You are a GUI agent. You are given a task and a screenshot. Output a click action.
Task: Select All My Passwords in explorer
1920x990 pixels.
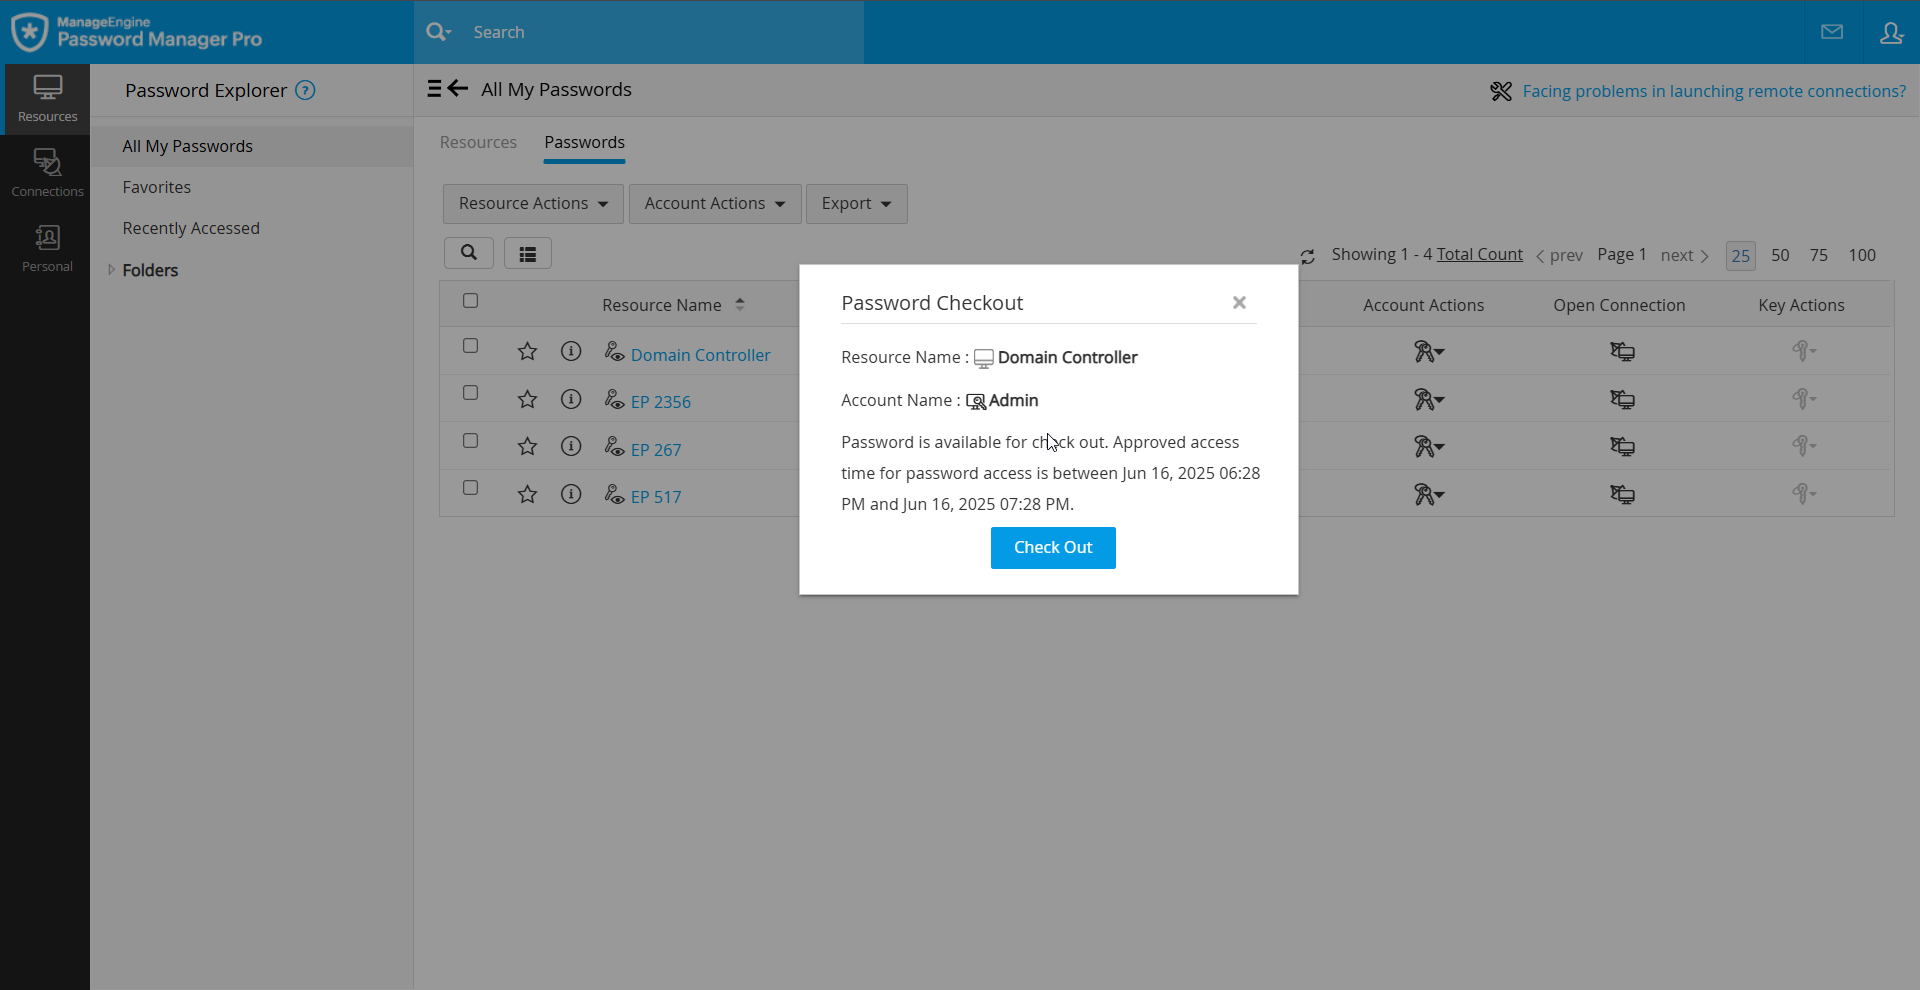[x=252, y=146]
